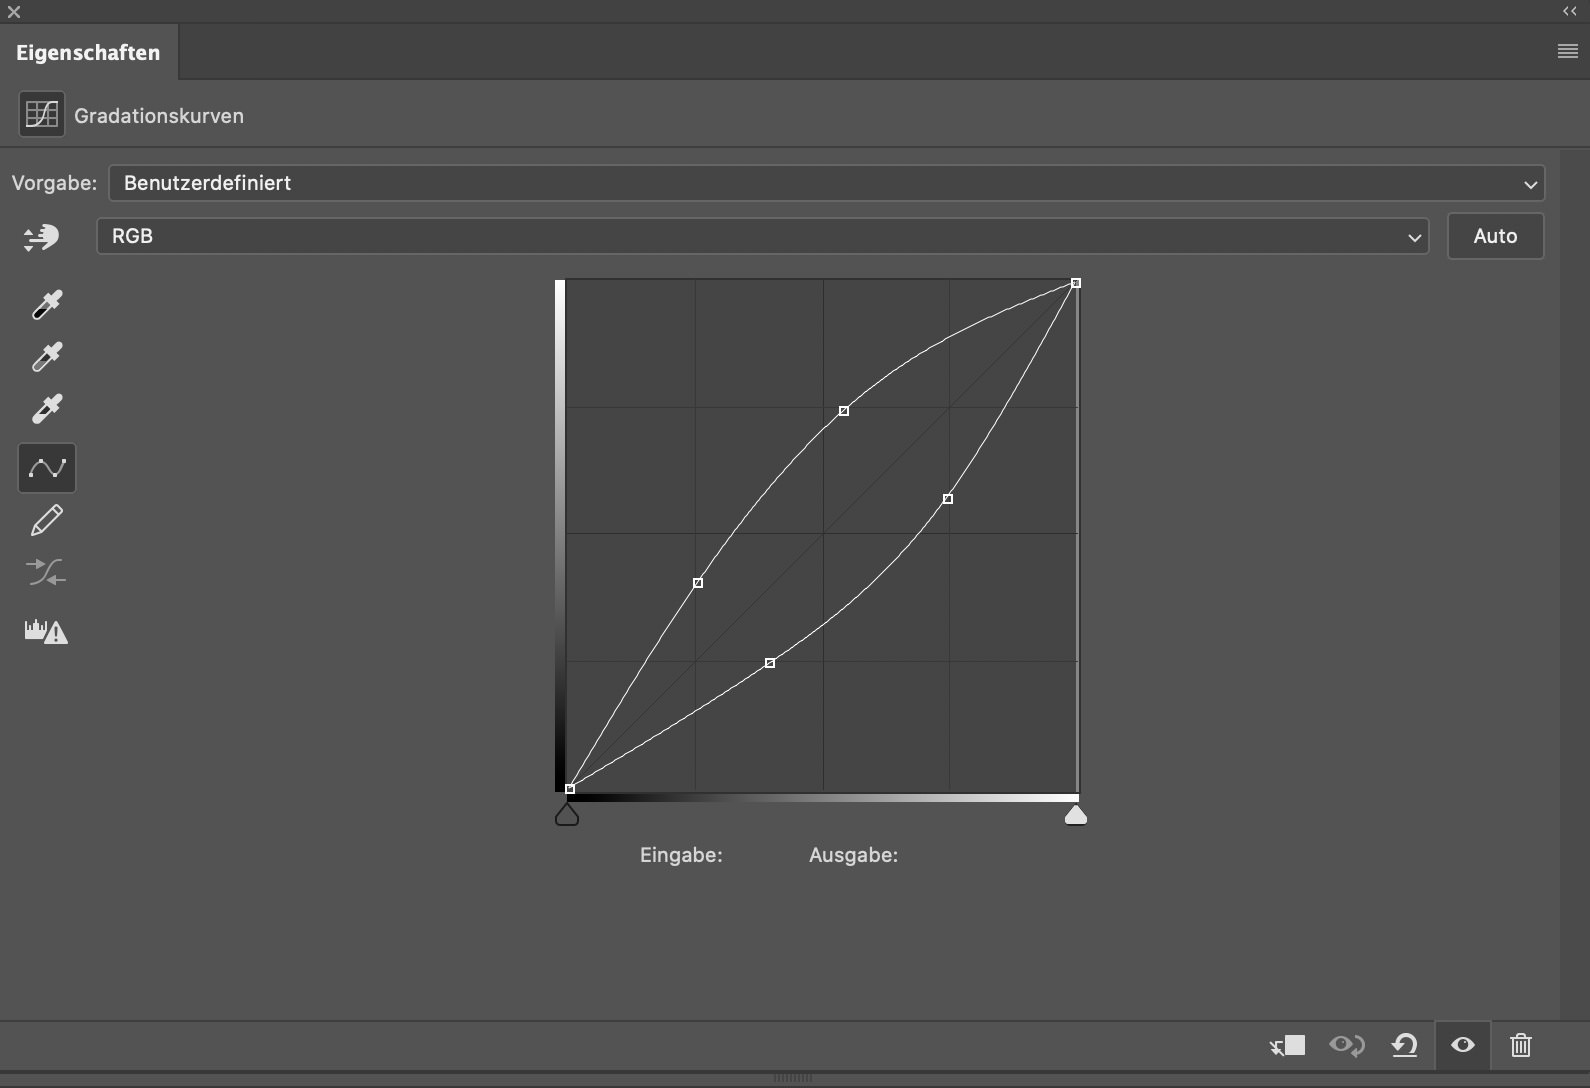Open the RGB channel dropdown
The image size is (1590, 1088).
763,236
